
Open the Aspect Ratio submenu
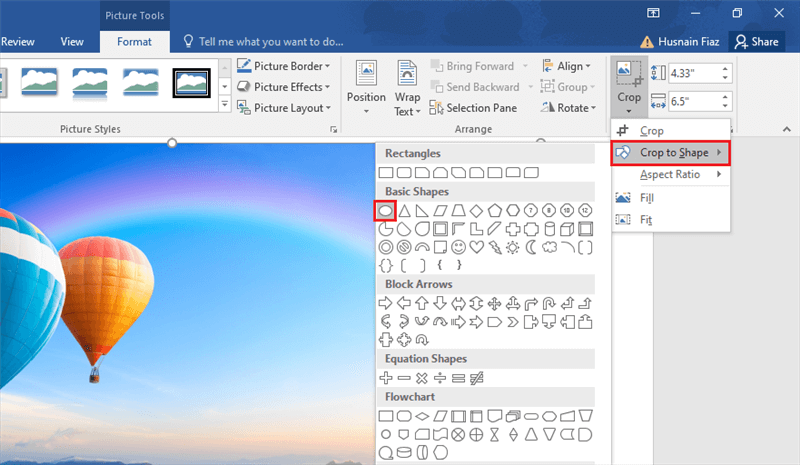pyautogui.click(x=670, y=175)
